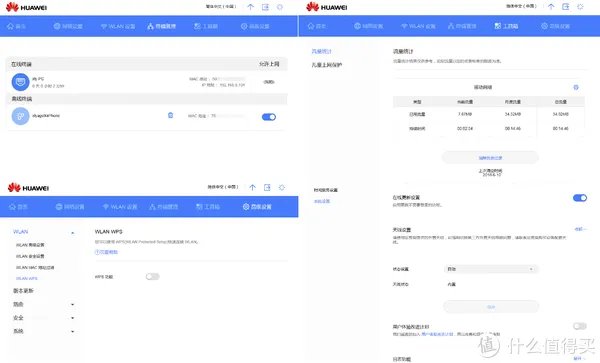
Task: Click the PC device icon under online terminals
Action: click(x=20, y=82)
